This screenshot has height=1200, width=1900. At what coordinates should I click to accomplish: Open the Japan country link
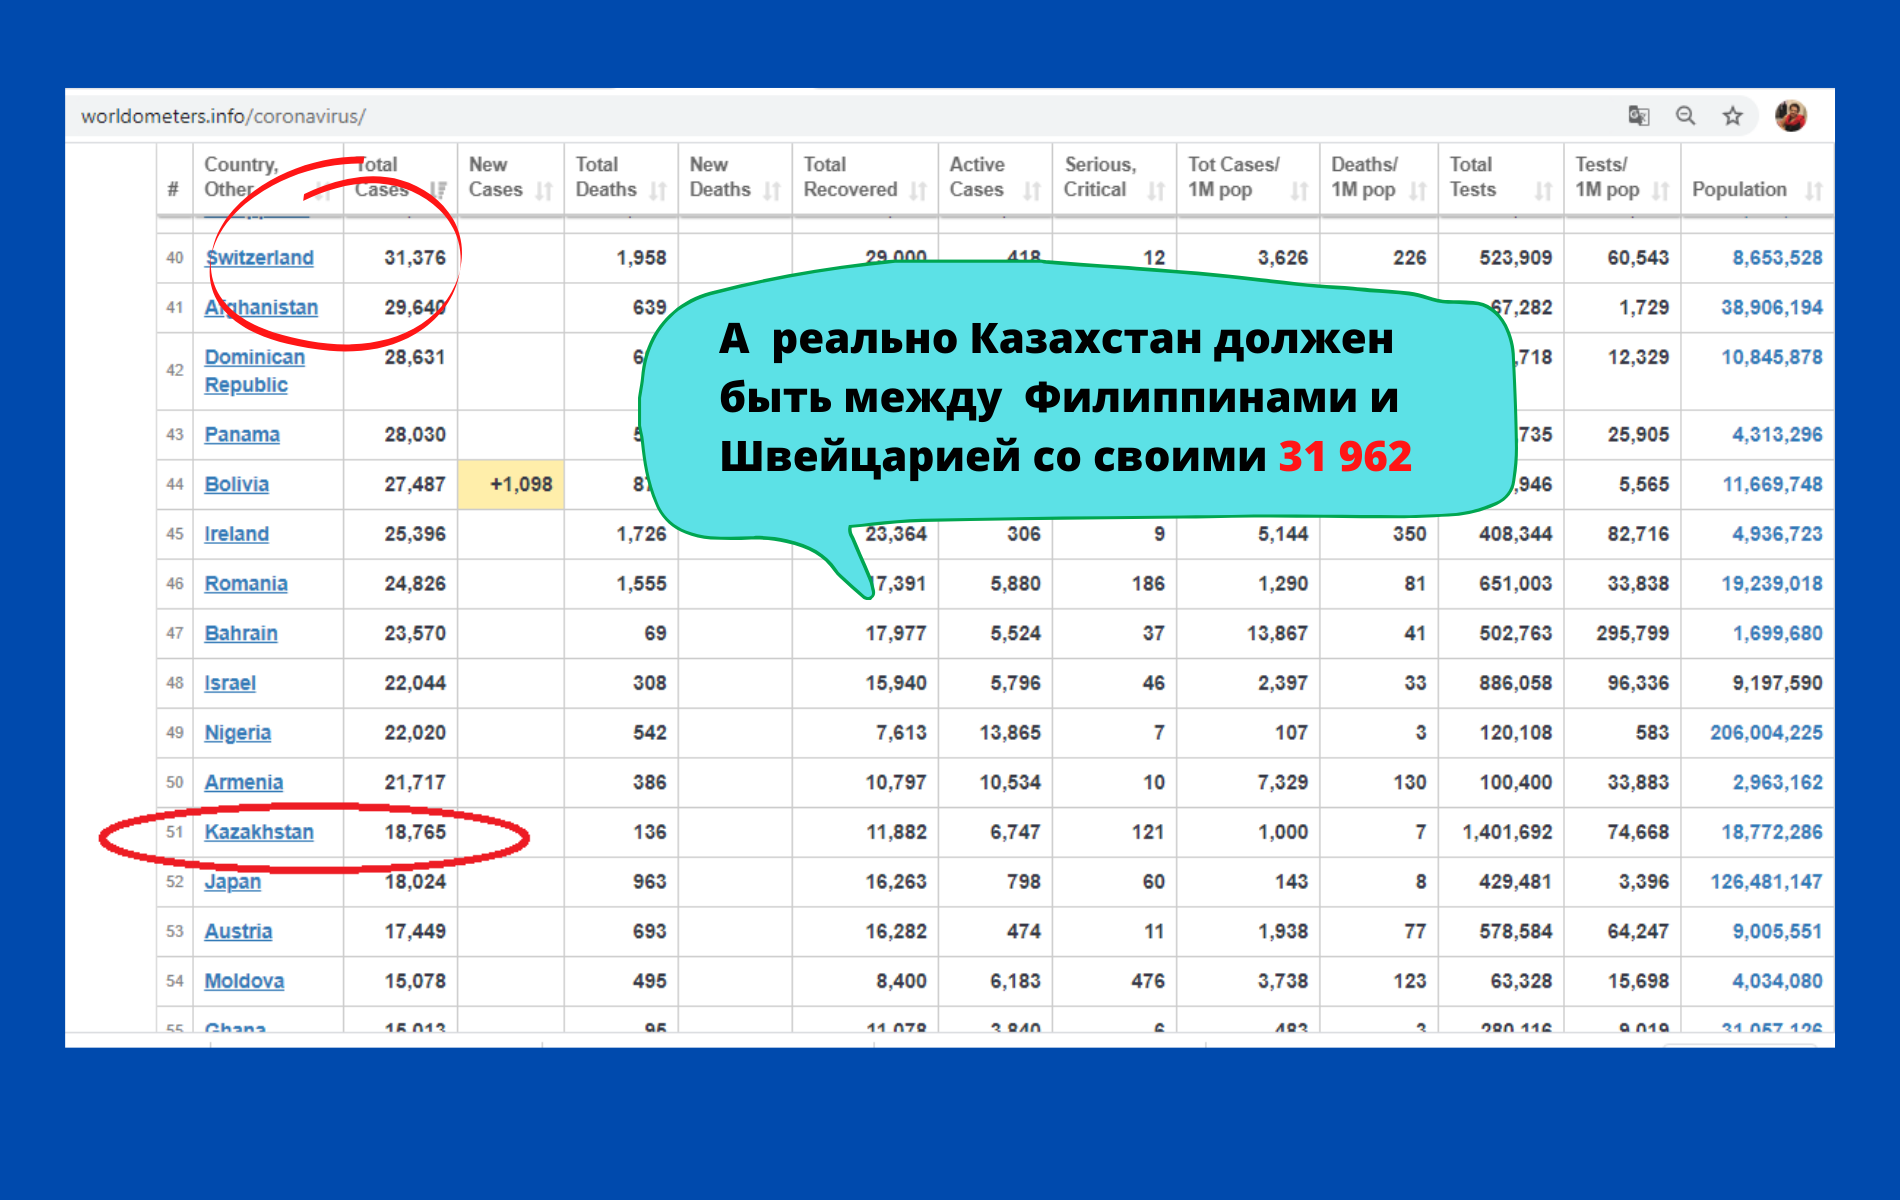coord(232,882)
